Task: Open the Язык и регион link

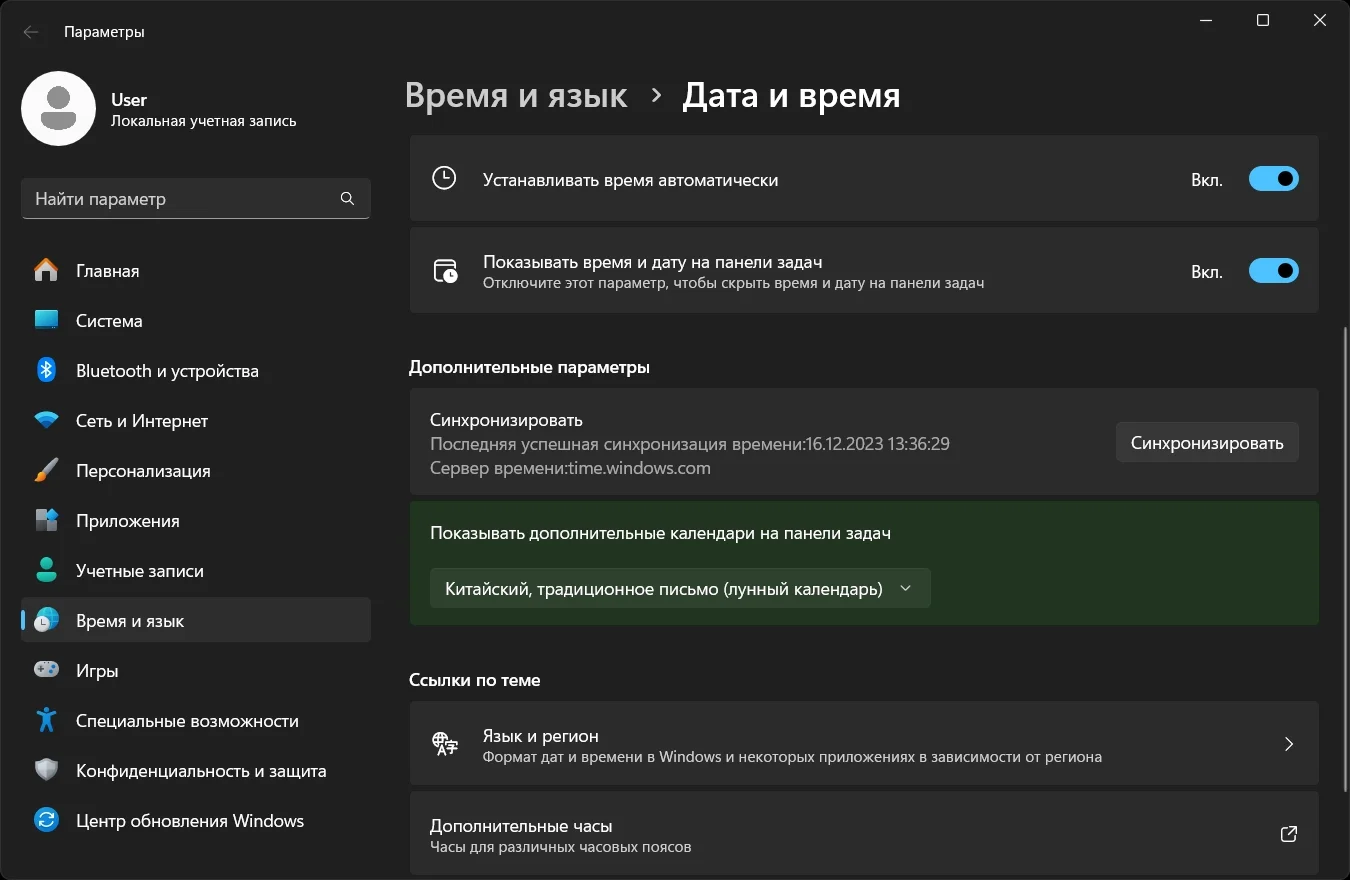Action: 864,745
